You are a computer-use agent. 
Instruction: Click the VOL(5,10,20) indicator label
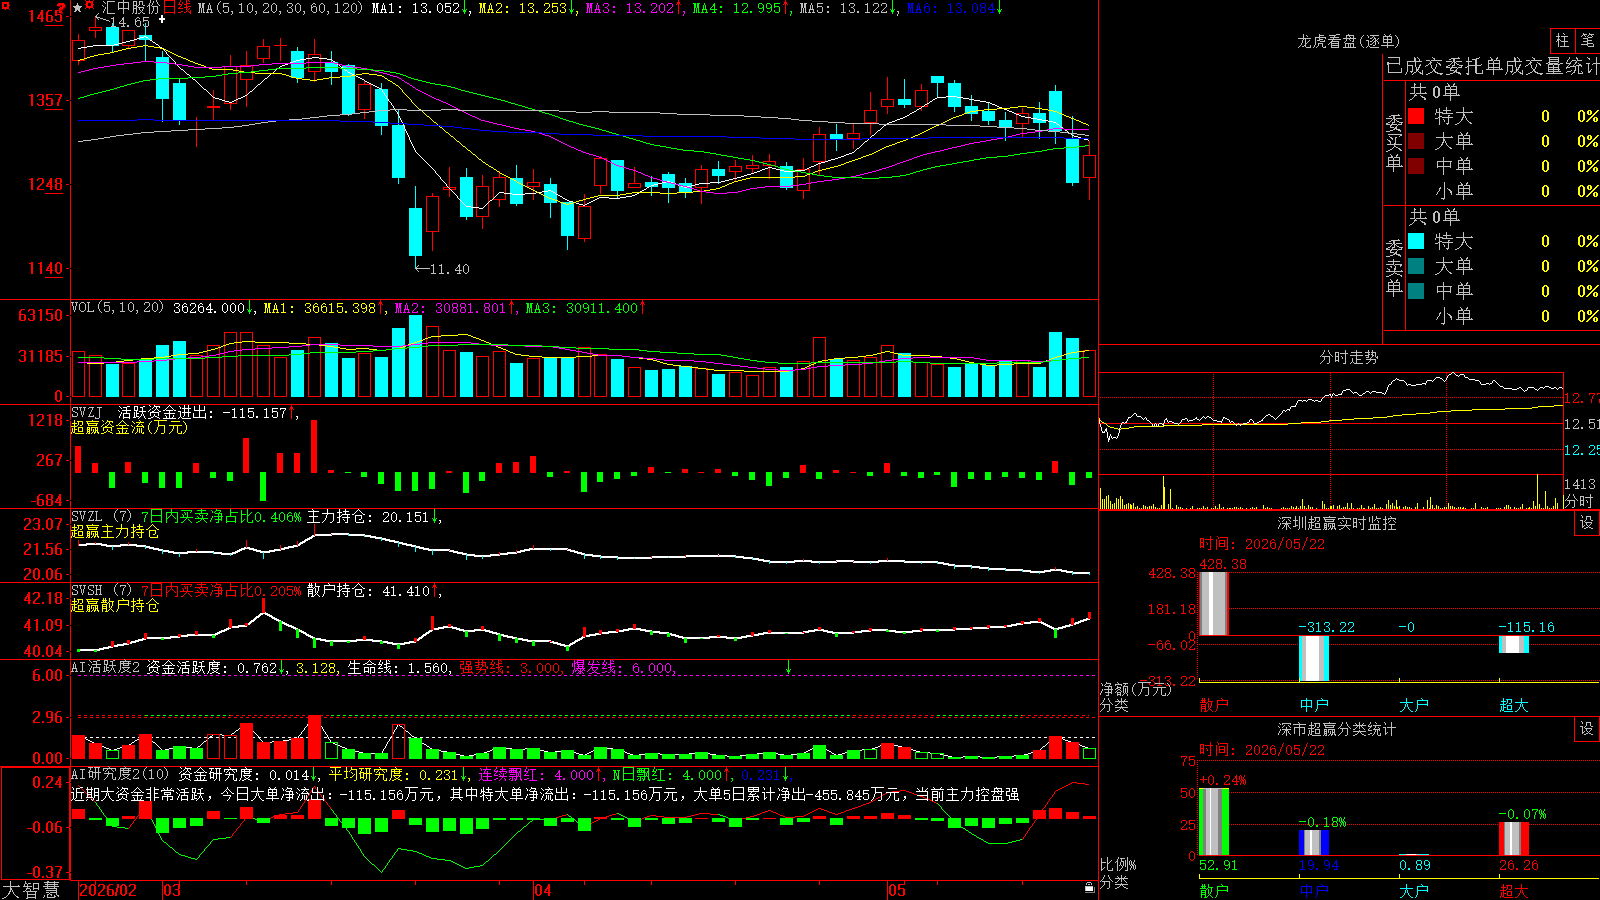[118, 307]
